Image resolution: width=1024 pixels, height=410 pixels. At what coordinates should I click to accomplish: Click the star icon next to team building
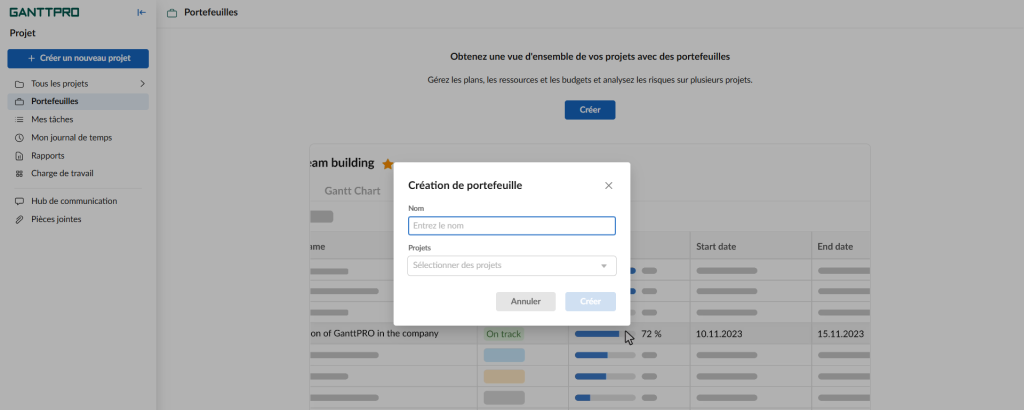coord(388,164)
